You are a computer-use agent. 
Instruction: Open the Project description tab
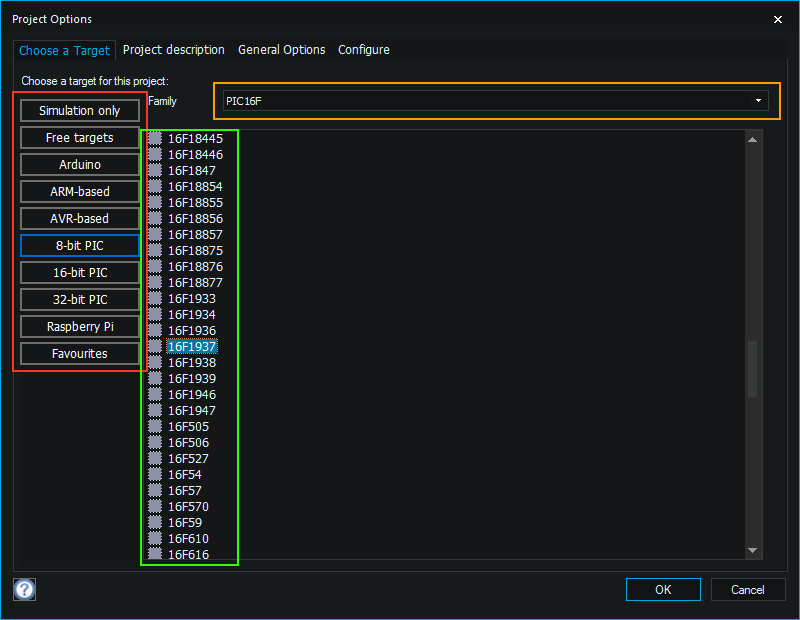pyautogui.click(x=173, y=49)
